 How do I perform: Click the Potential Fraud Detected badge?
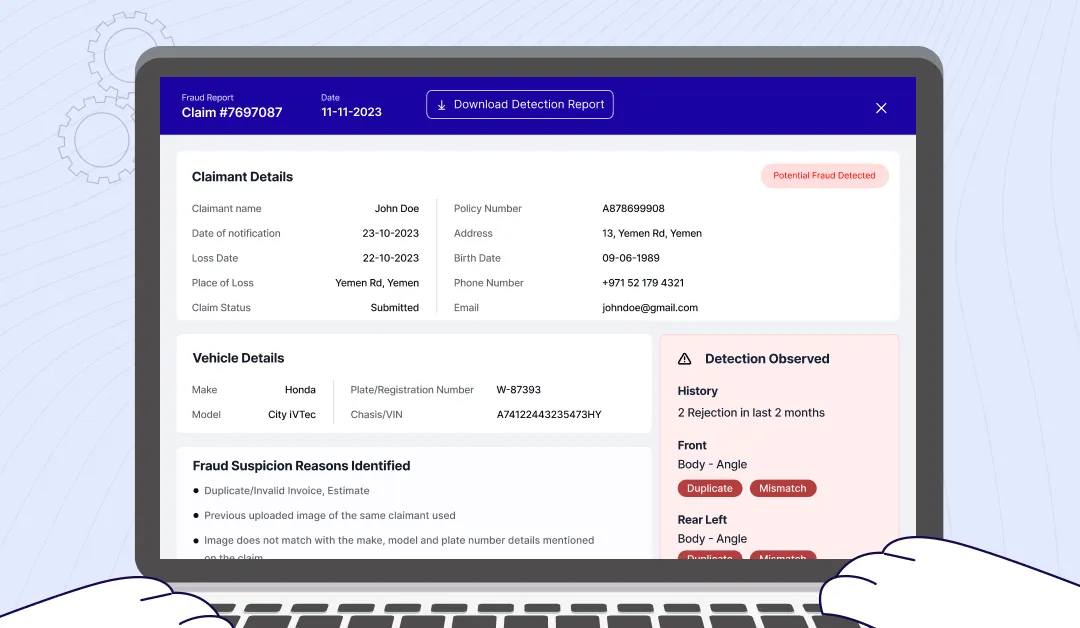[824, 176]
